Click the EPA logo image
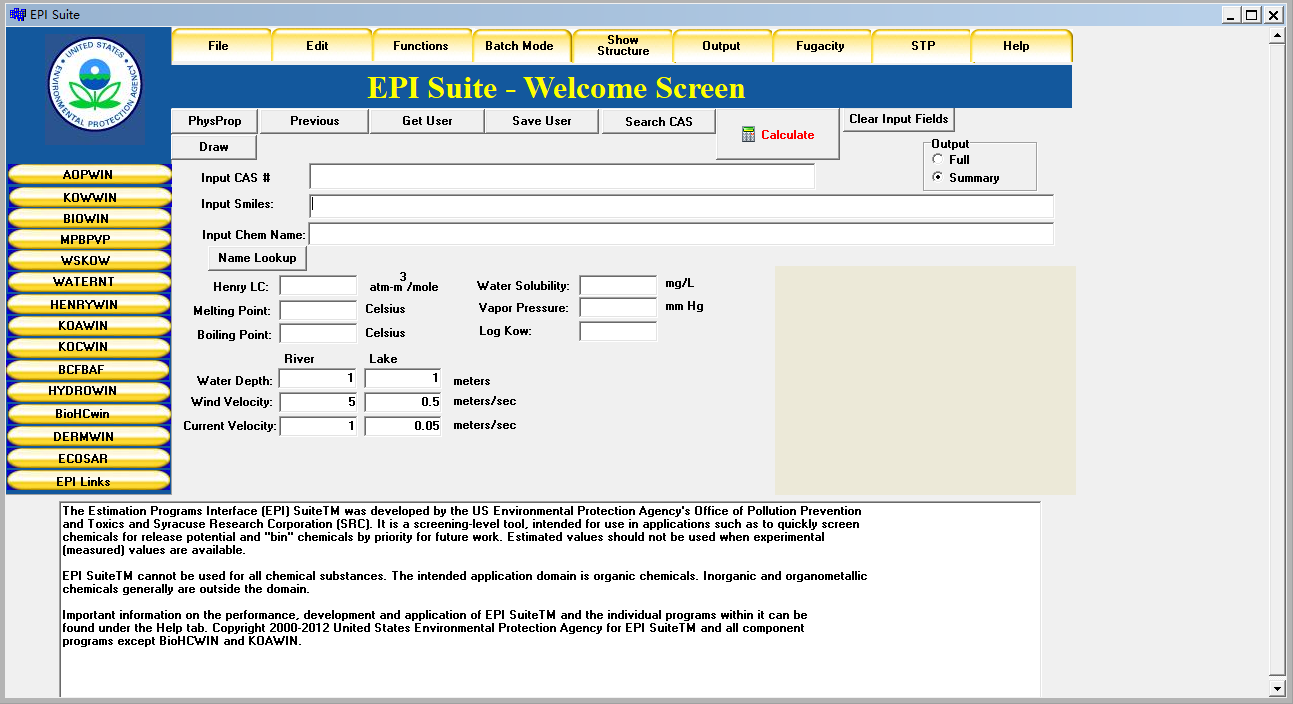1293x704 pixels. [x=95, y=88]
